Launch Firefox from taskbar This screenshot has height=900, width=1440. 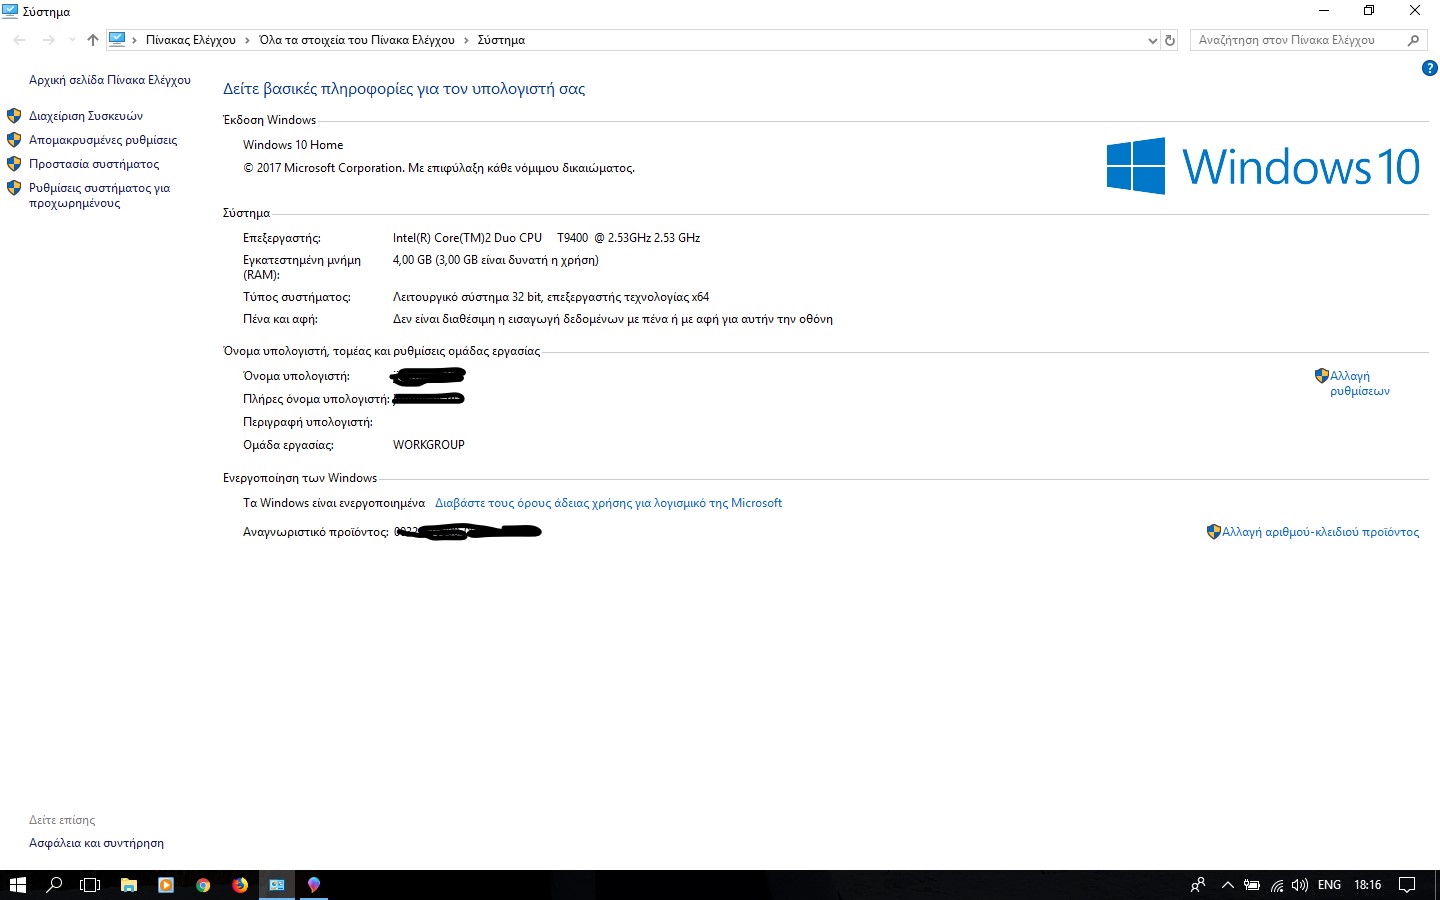point(240,885)
